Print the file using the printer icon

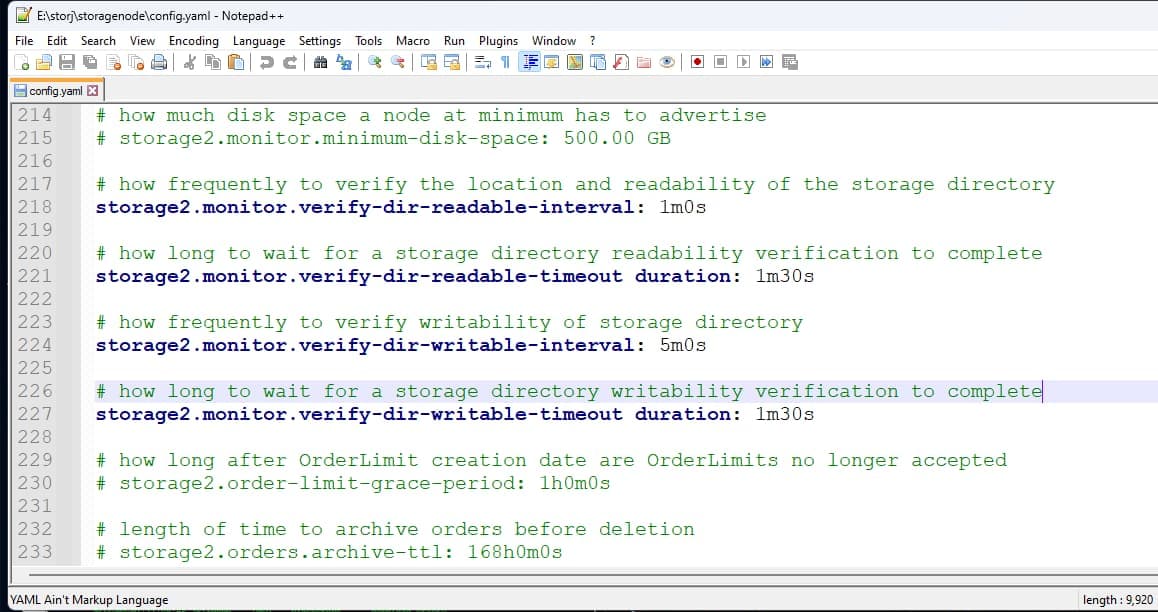click(x=159, y=63)
